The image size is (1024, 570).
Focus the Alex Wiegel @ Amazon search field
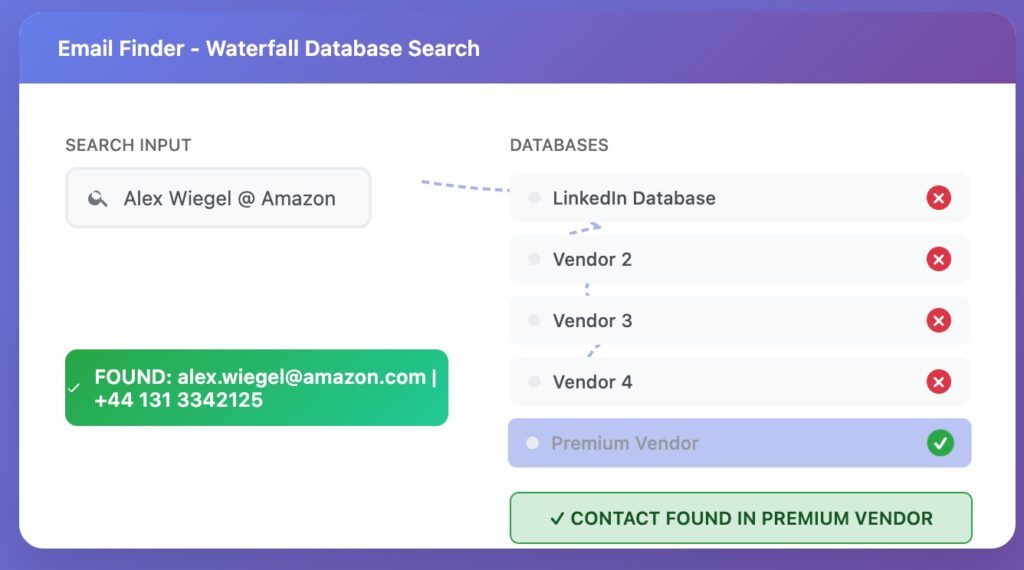(218, 198)
